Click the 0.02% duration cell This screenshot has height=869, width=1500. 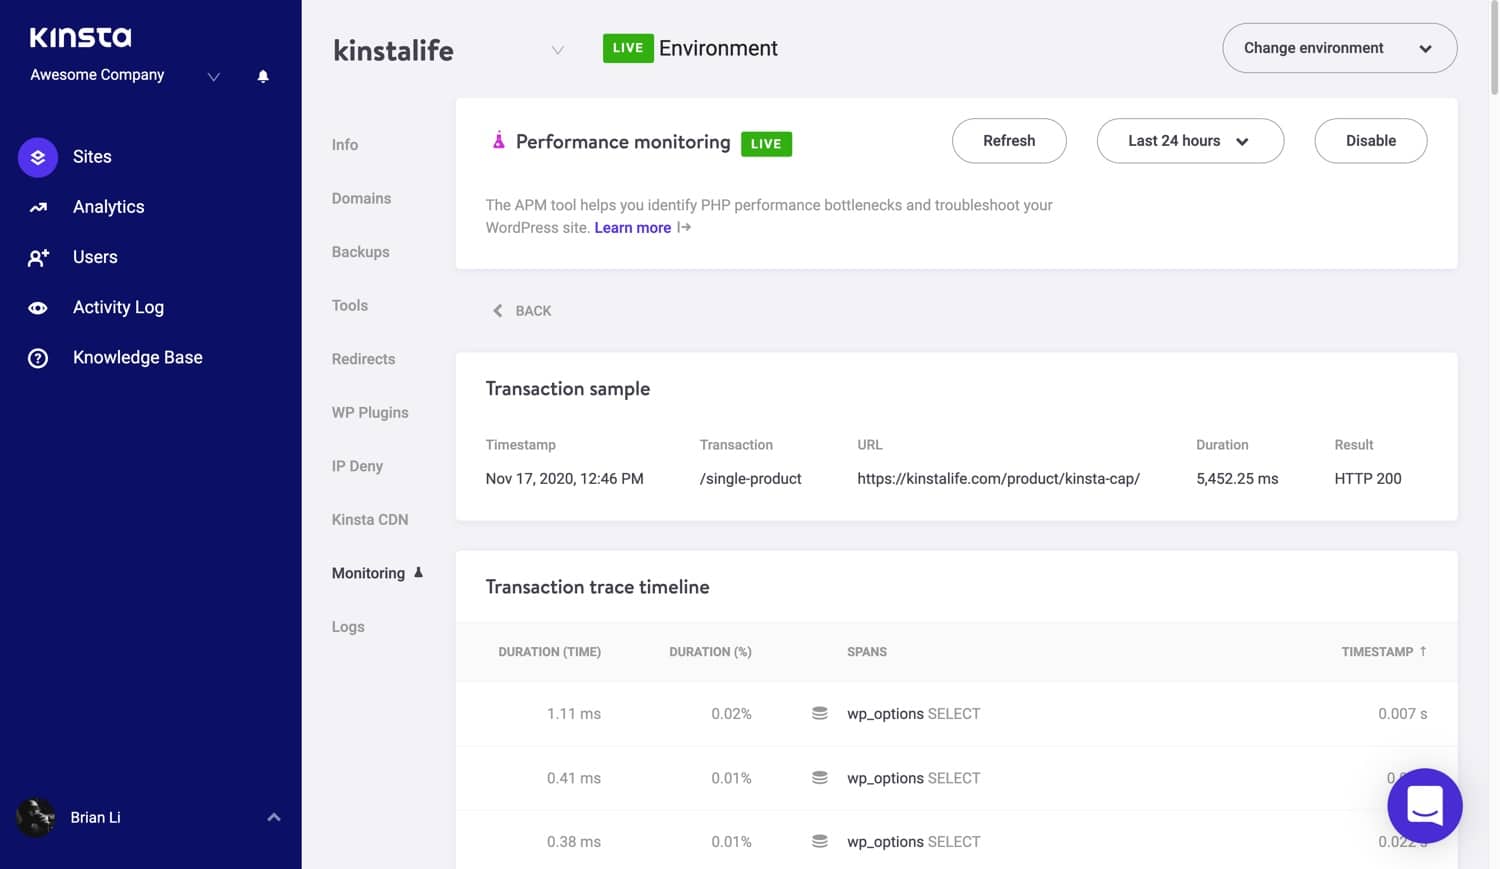click(731, 714)
